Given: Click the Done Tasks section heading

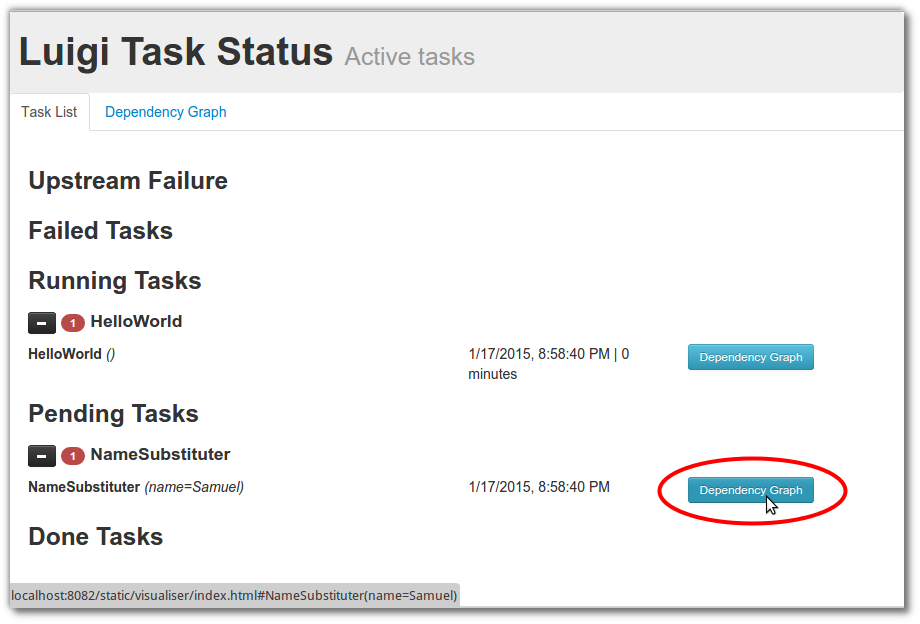Looking at the screenshot, I should point(96,537).
